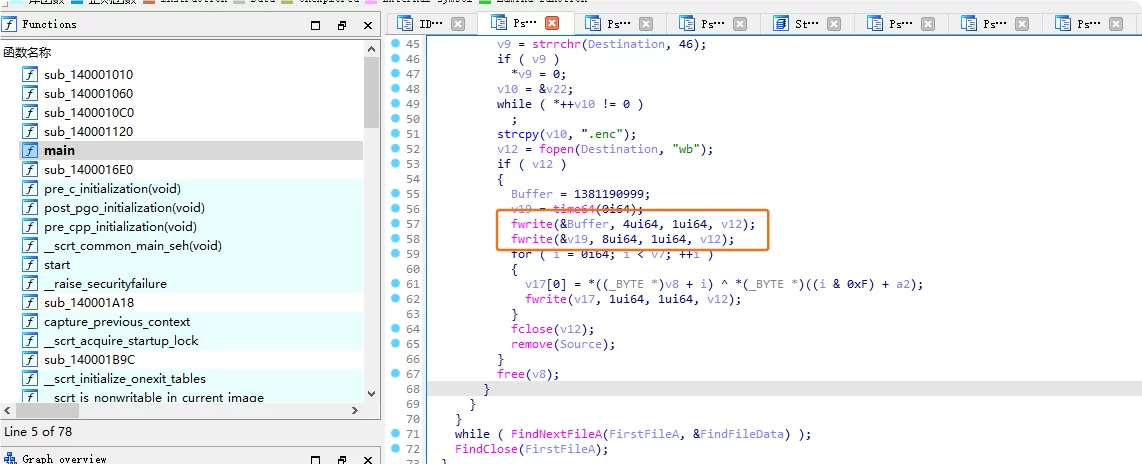
Task: Float the Functions panel with restore icon
Action: 342,25
